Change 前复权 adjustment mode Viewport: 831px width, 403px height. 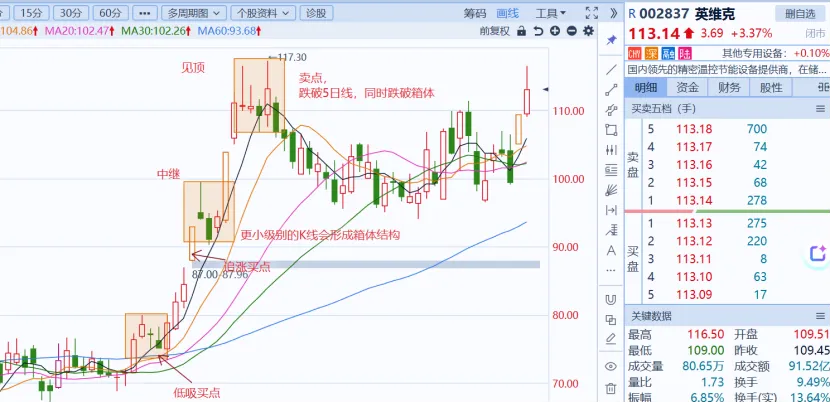coord(494,31)
